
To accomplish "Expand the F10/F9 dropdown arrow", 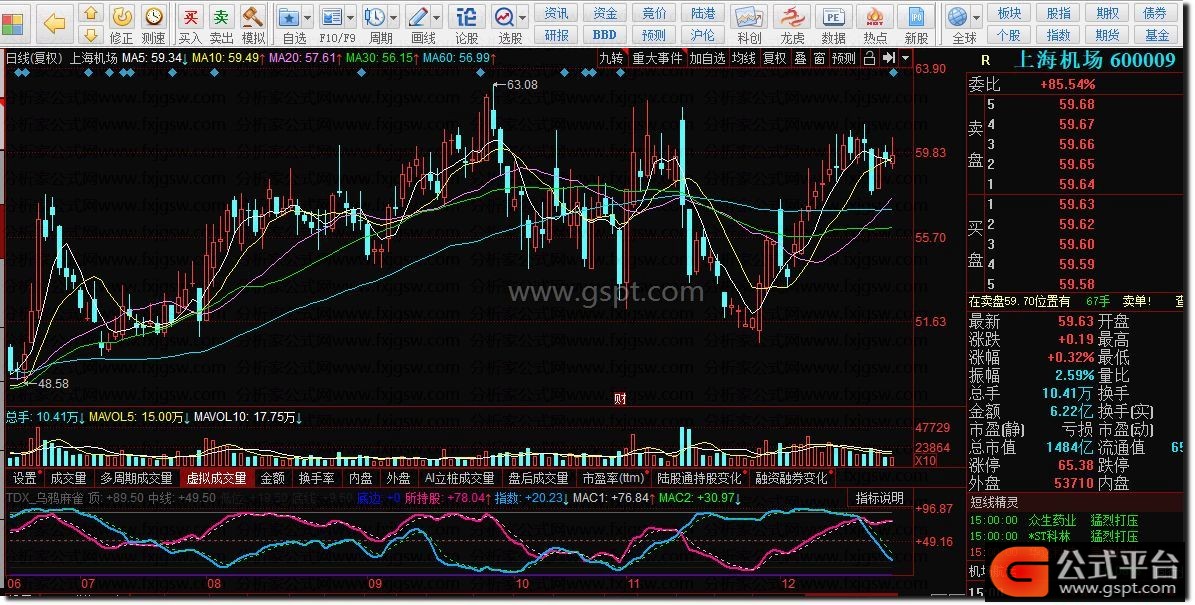I will pyautogui.click(x=351, y=17).
